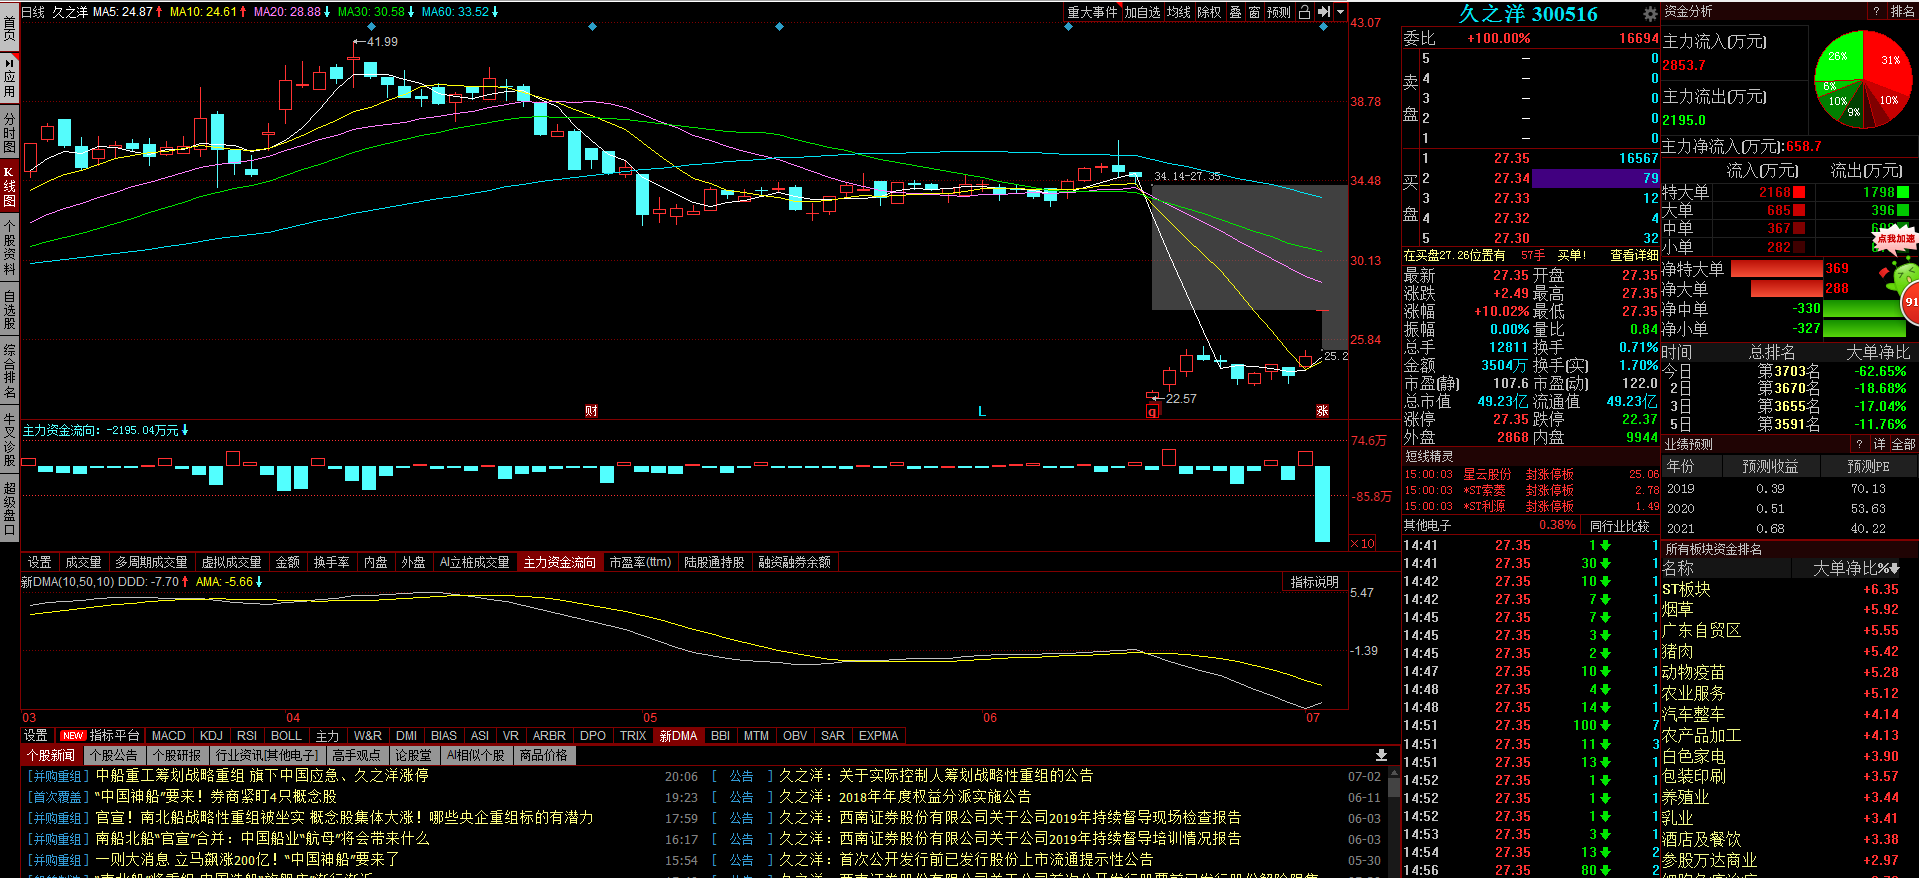
Task: Open the stock settings gear icon
Action: point(1650,14)
